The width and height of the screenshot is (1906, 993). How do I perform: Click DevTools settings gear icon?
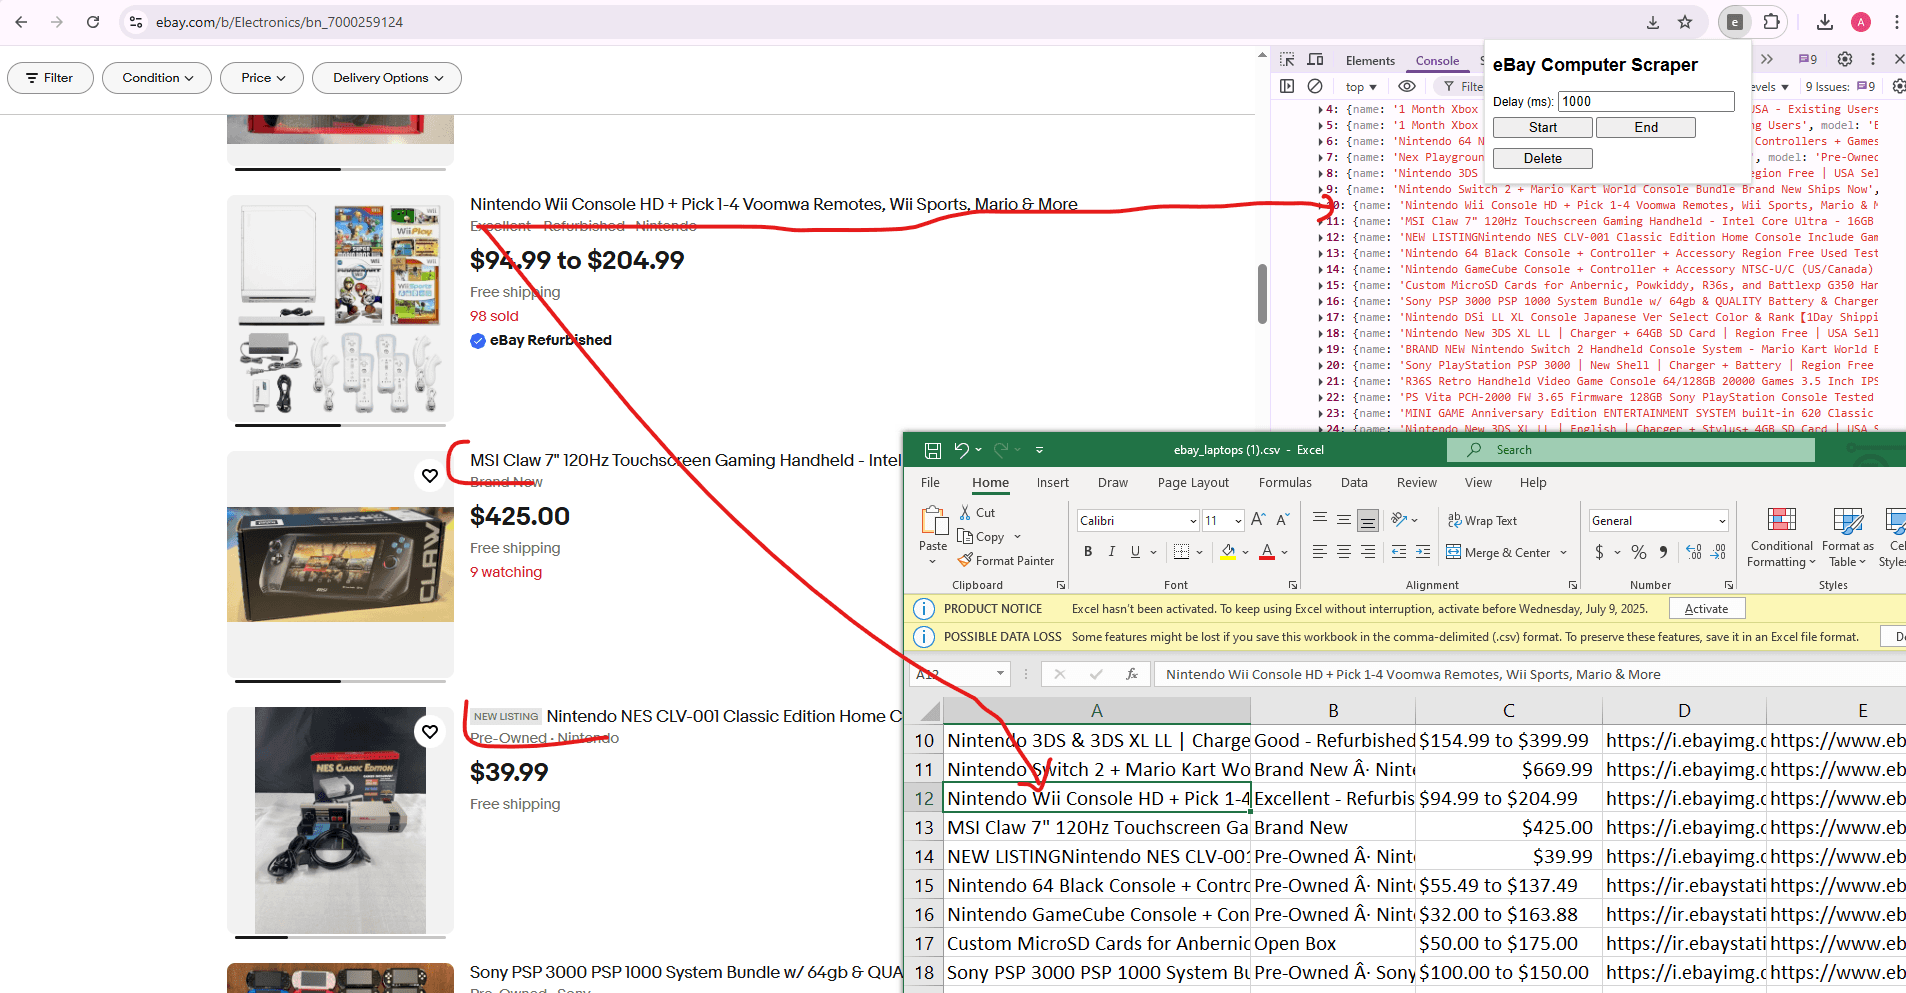click(1845, 59)
